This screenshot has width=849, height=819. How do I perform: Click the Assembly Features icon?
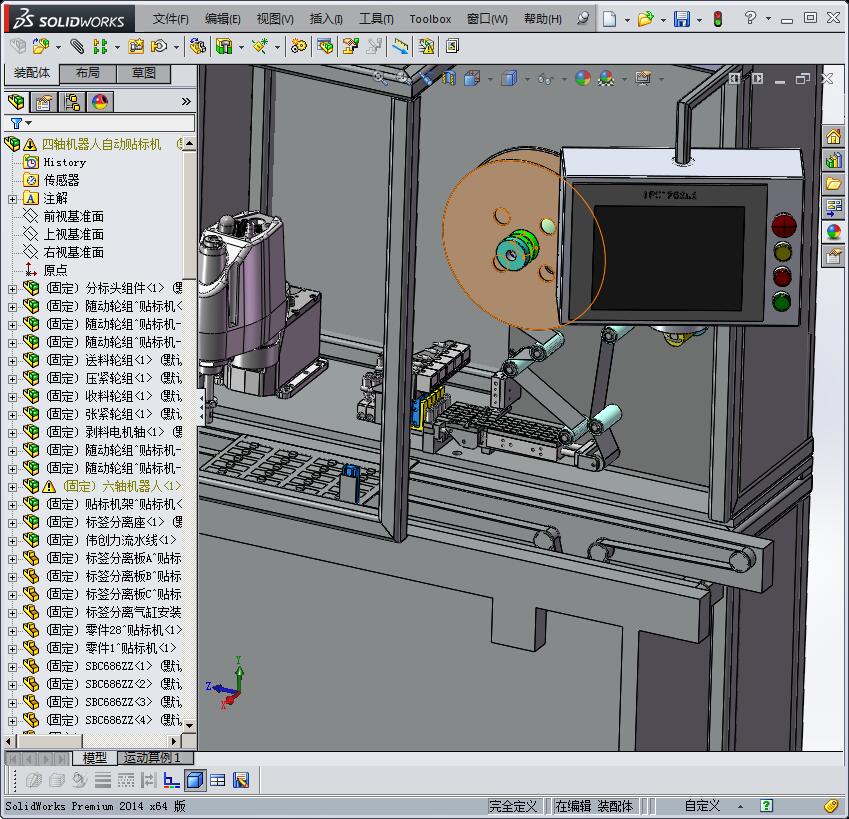(224, 47)
